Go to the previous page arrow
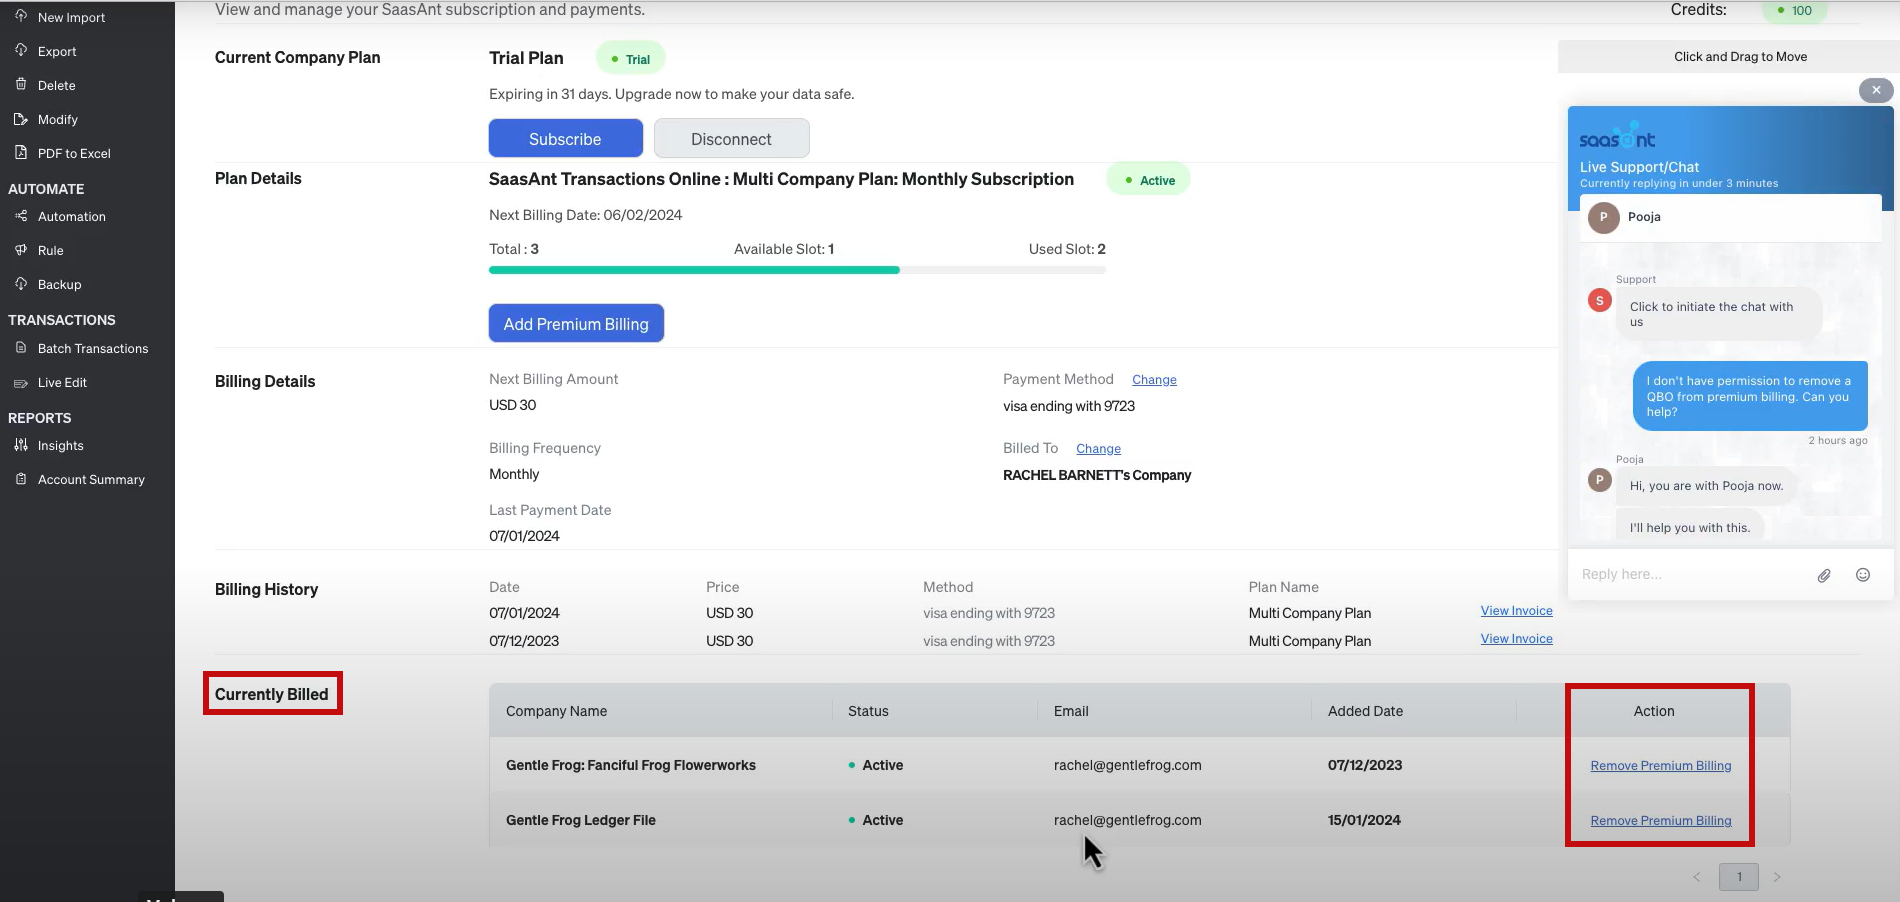1900x902 pixels. click(1696, 877)
